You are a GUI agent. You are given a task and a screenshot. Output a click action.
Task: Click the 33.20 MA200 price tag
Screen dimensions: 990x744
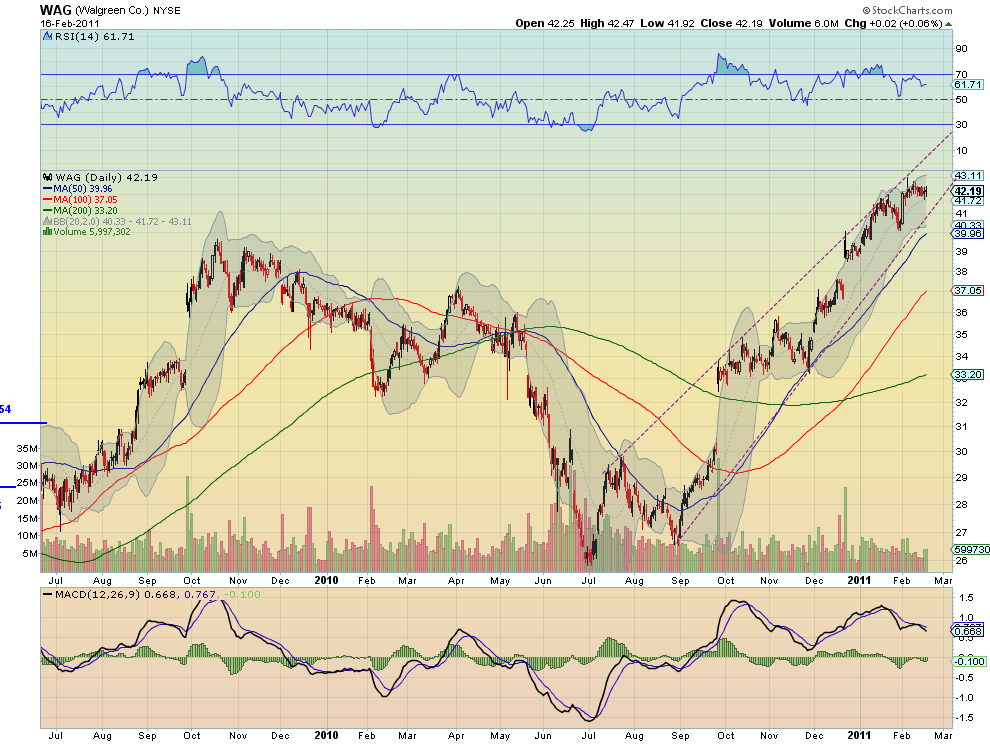pos(968,375)
